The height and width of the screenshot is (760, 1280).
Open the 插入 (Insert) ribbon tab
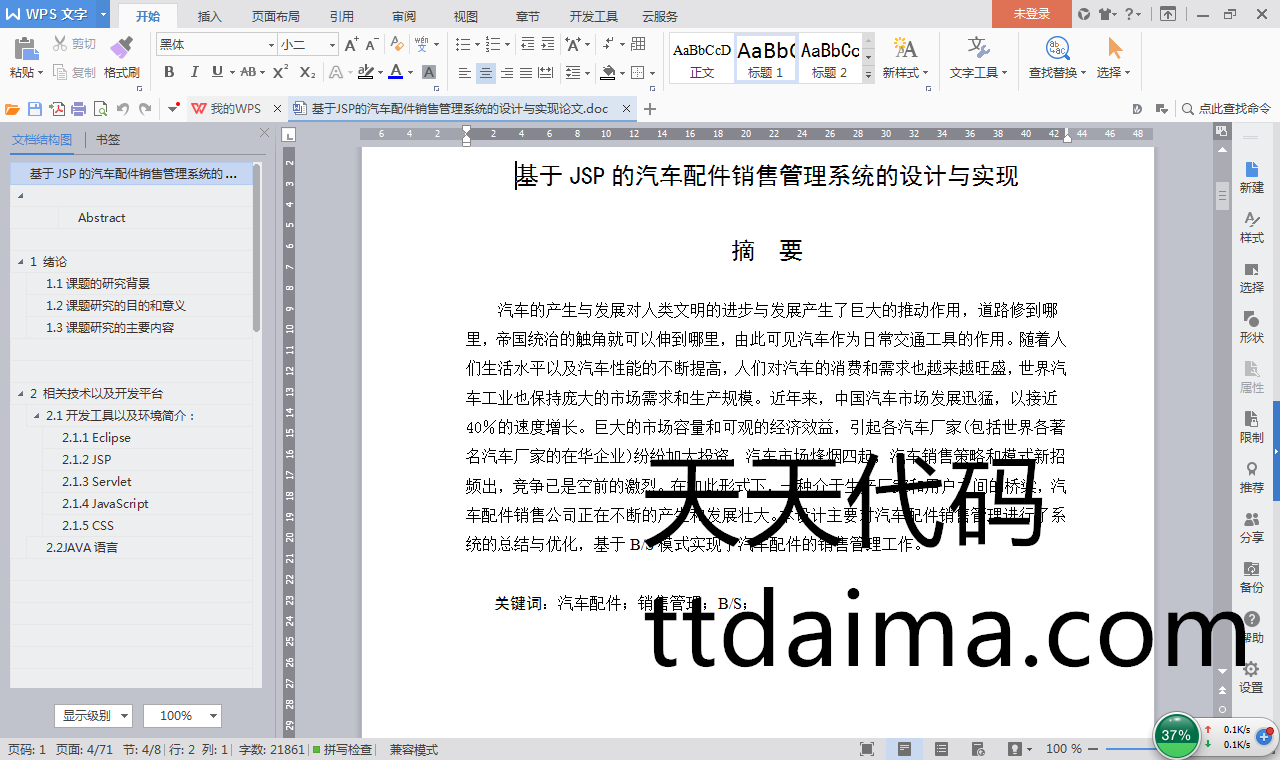click(x=210, y=16)
